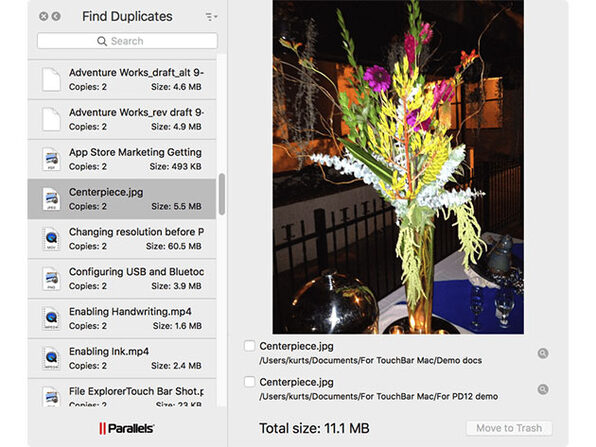Viewport: 596px width, 447px height.
Task: Click the Move to Trash button
Action: point(509,428)
